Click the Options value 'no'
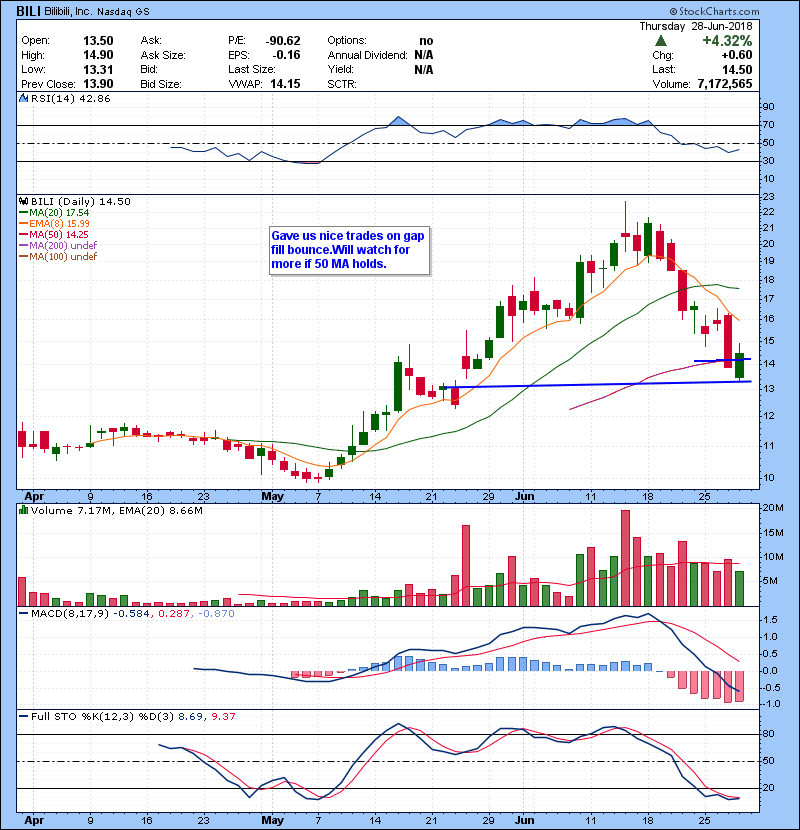 point(426,41)
